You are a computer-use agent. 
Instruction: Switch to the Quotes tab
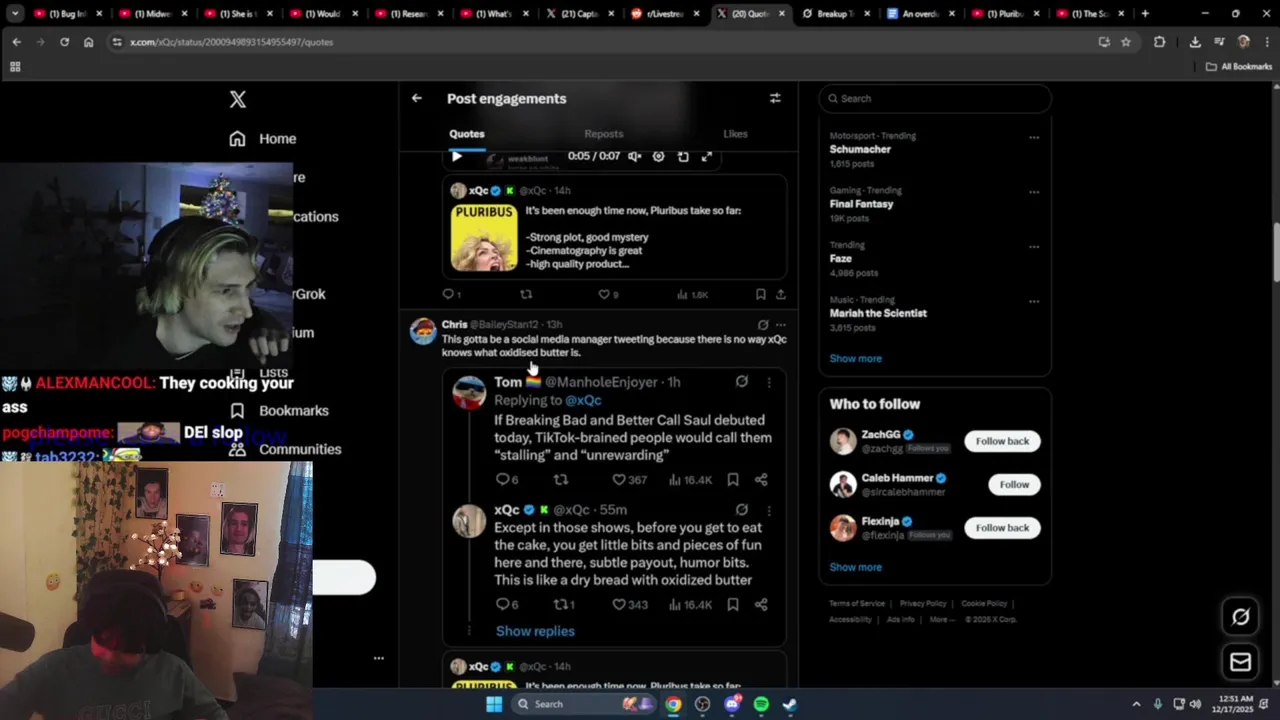467,134
